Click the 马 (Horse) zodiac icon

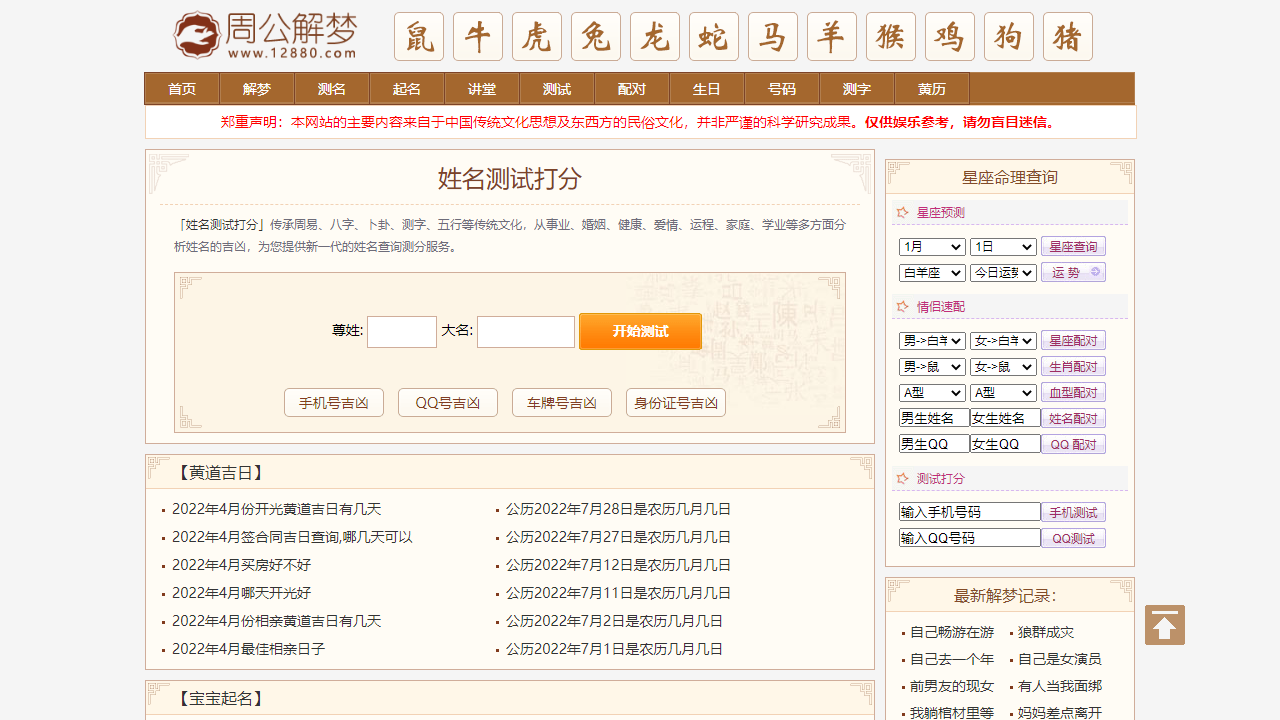click(x=772, y=36)
